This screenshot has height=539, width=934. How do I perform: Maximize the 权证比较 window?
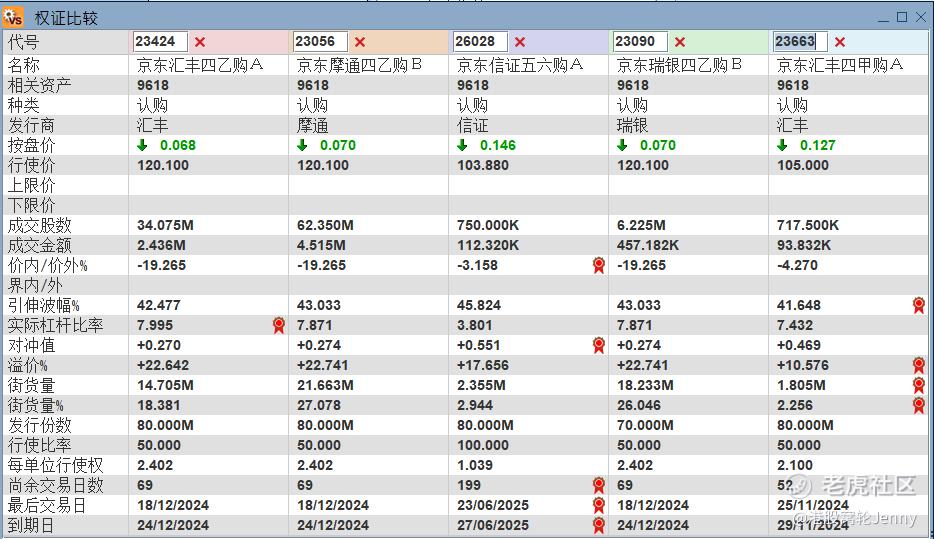pos(902,17)
